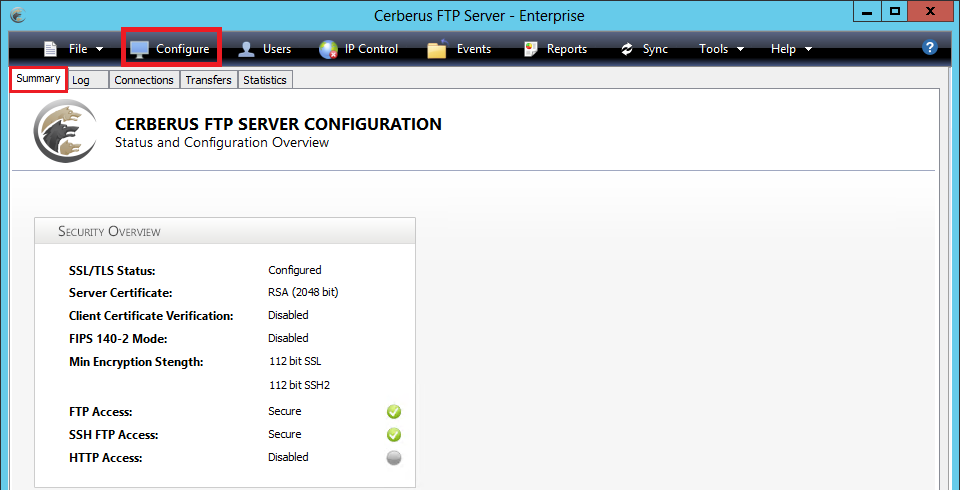Viewport: 960px width, 490px height.
Task: Switch to the Log tab
Action: click(x=81, y=80)
